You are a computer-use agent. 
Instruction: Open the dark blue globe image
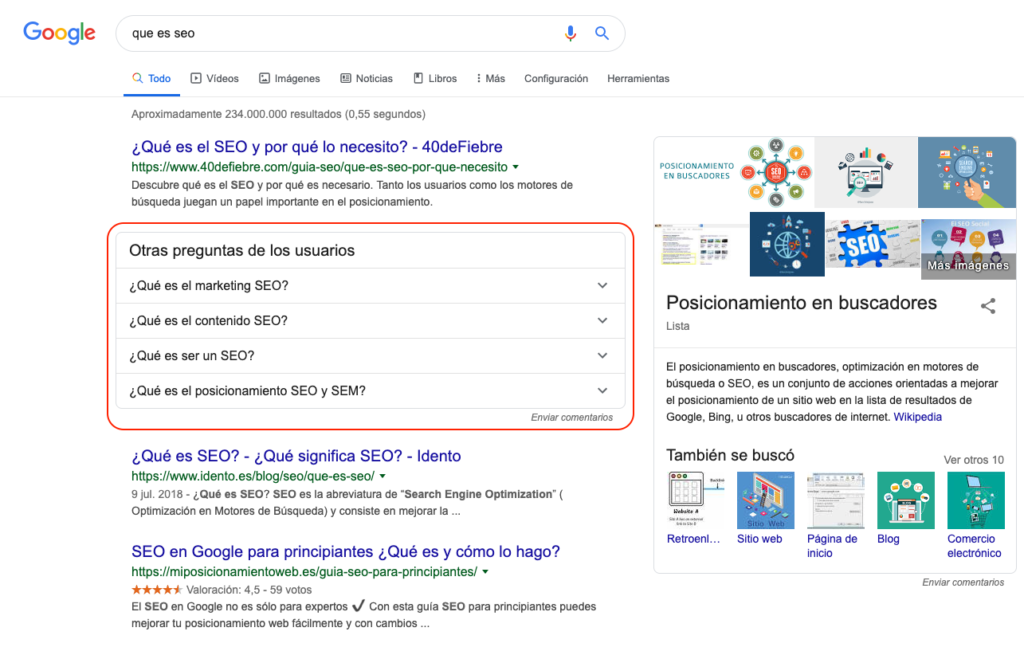pyautogui.click(x=787, y=244)
